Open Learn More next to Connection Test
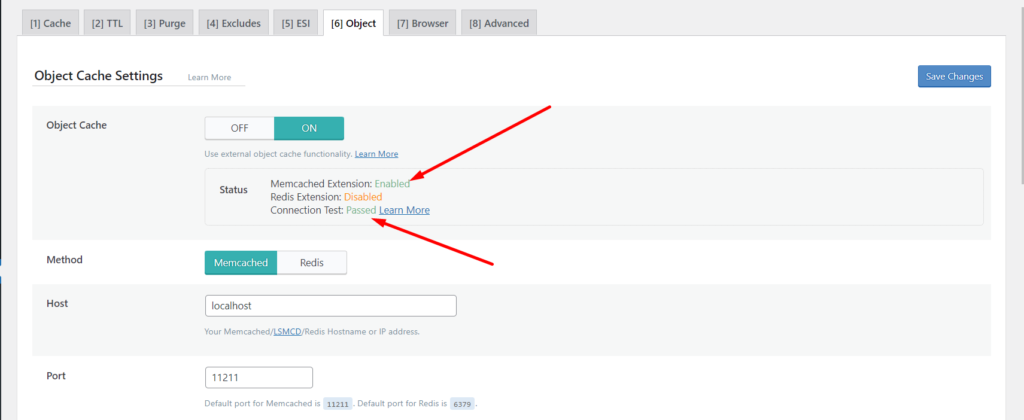 coord(404,210)
